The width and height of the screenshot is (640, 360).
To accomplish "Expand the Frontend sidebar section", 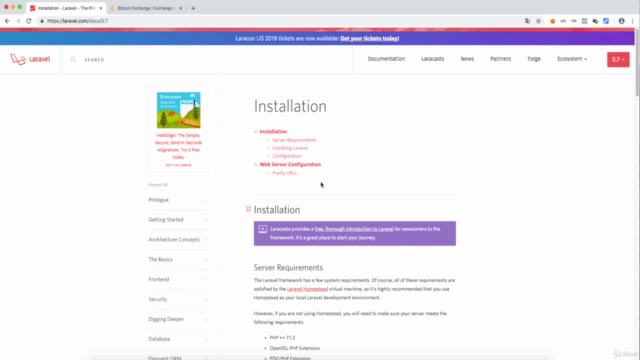I will (178, 279).
